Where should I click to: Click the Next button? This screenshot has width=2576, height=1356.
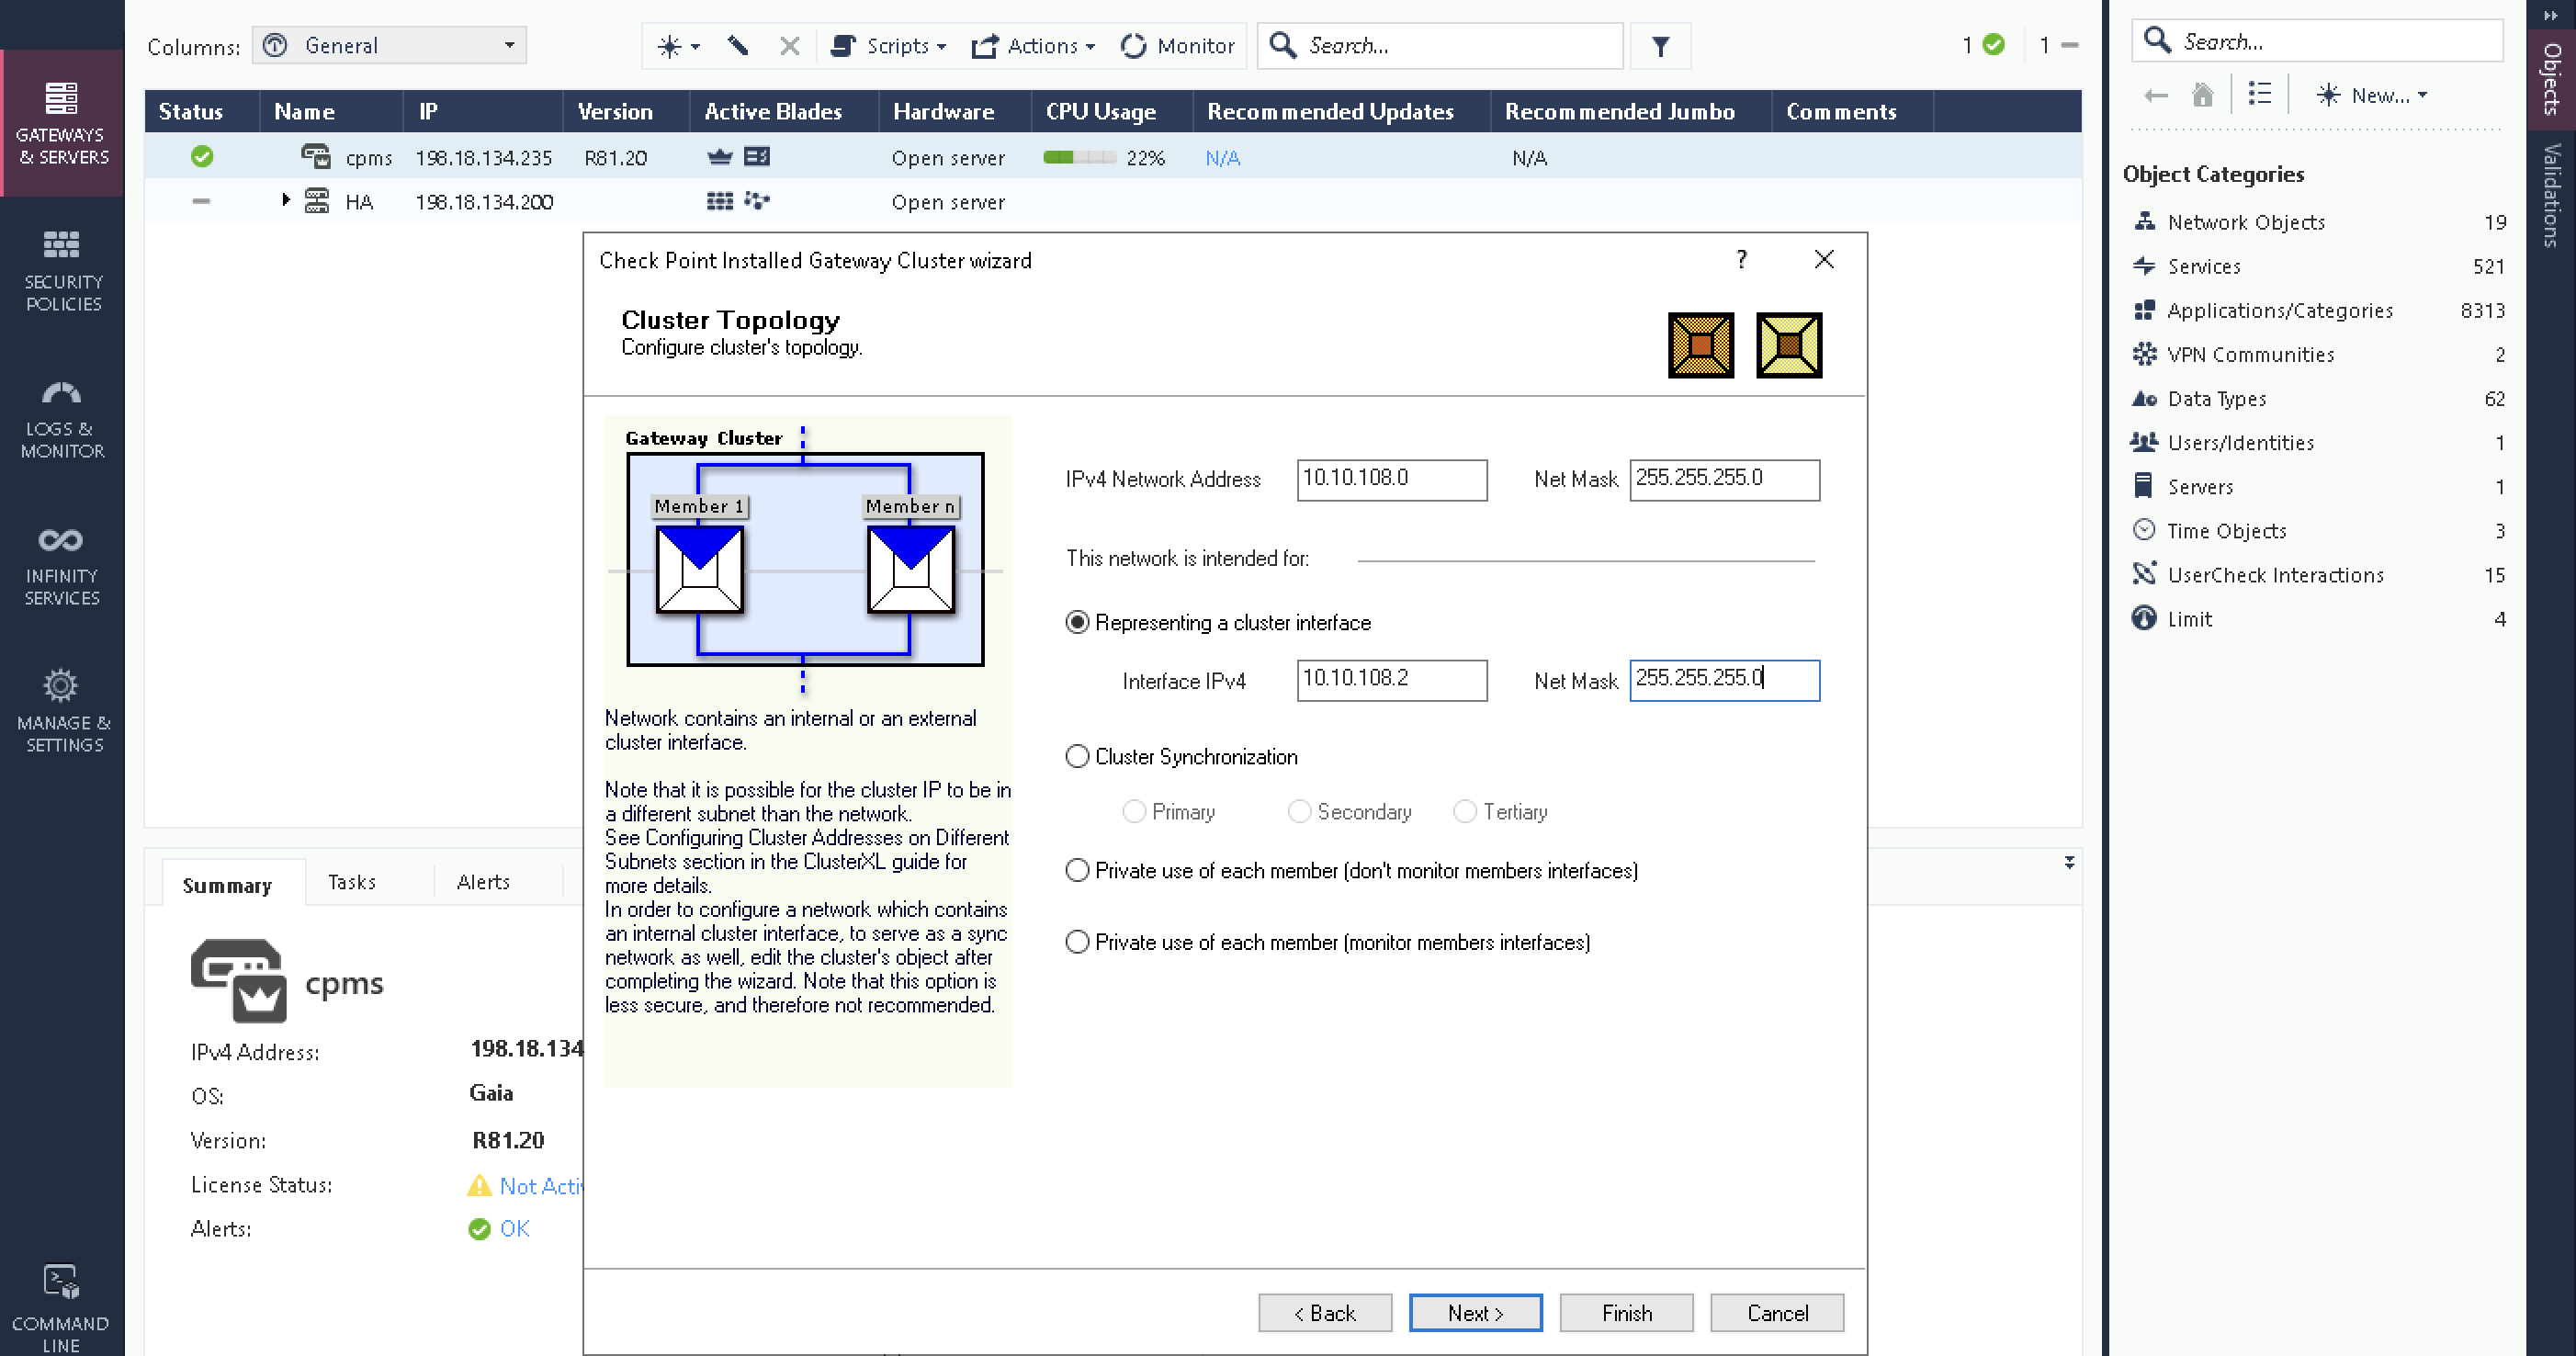pyautogui.click(x=1475, y=1313)
